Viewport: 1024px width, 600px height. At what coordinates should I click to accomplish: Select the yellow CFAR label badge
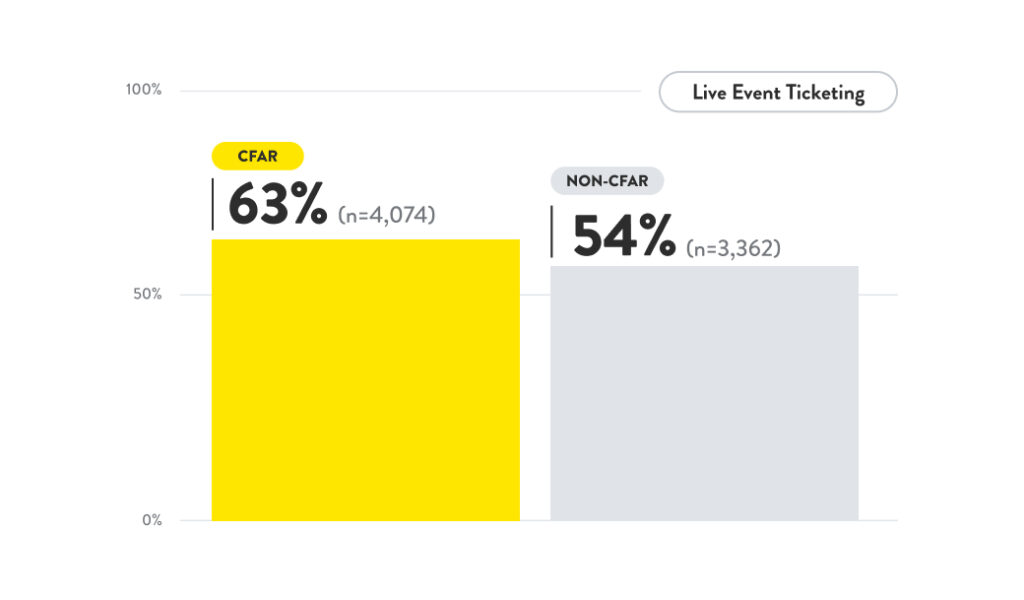point(257,156)
